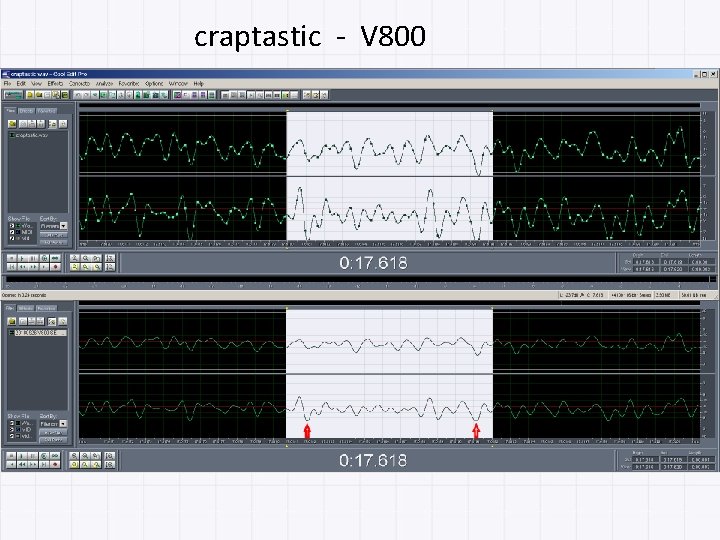Select the Effects tab in upper editor
This screenshot has width=720, height=540.
pyautogui.click(x=26, y=111)
